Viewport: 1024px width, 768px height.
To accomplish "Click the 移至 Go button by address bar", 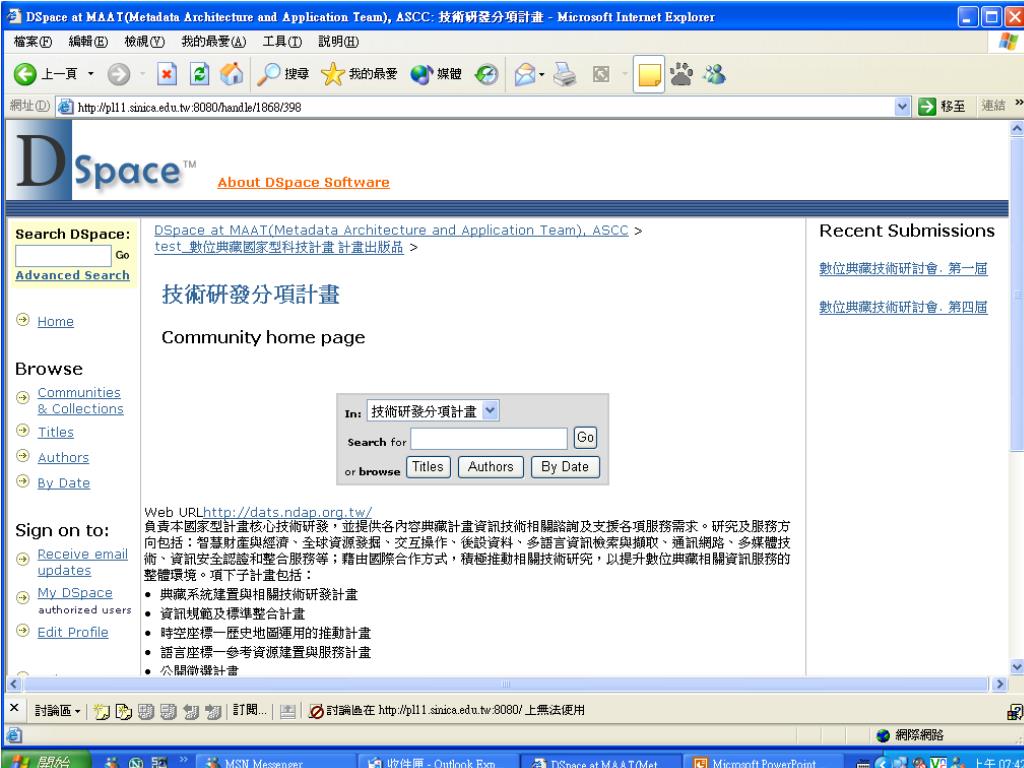I will [941, 106].
